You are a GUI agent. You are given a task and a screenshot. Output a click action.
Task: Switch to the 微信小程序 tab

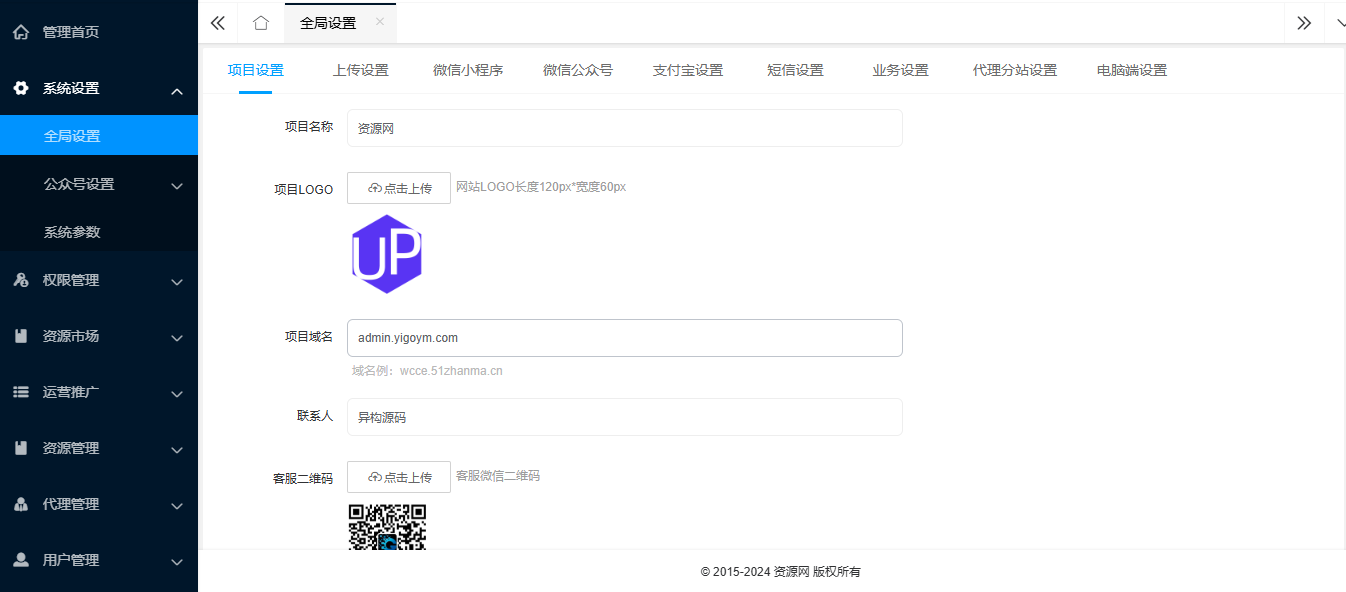coord(468,70)
